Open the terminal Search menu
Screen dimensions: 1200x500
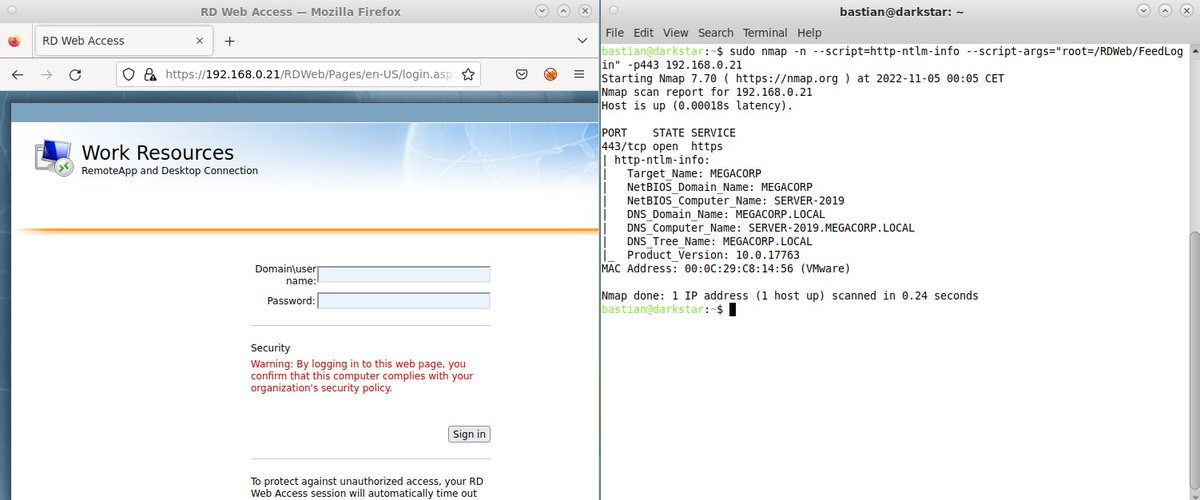(716, 33)
